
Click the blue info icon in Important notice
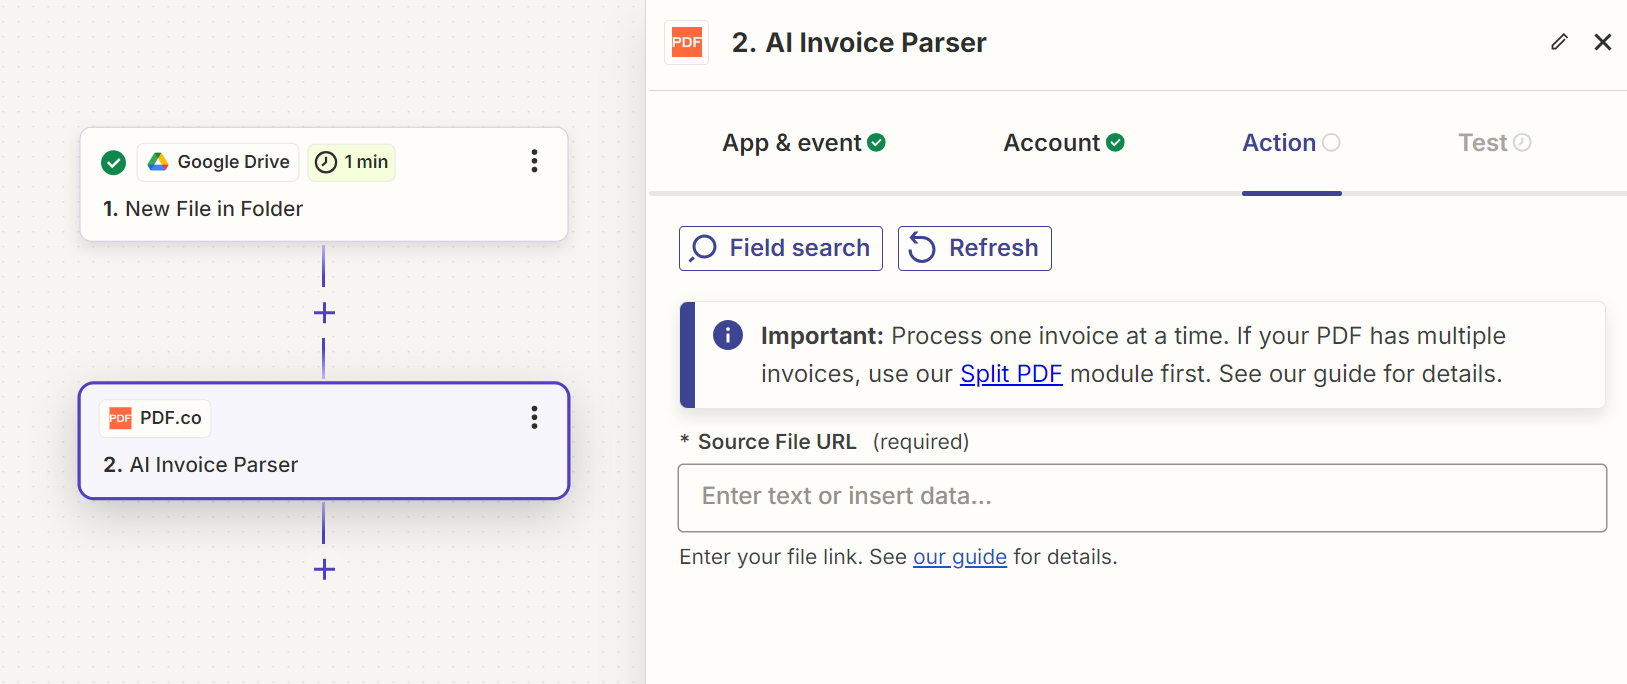click(x=728, y=335)
